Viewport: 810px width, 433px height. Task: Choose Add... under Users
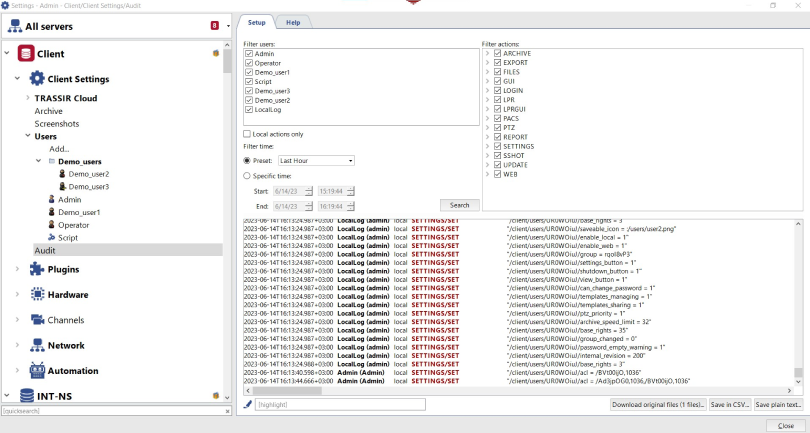coord(59,149)
